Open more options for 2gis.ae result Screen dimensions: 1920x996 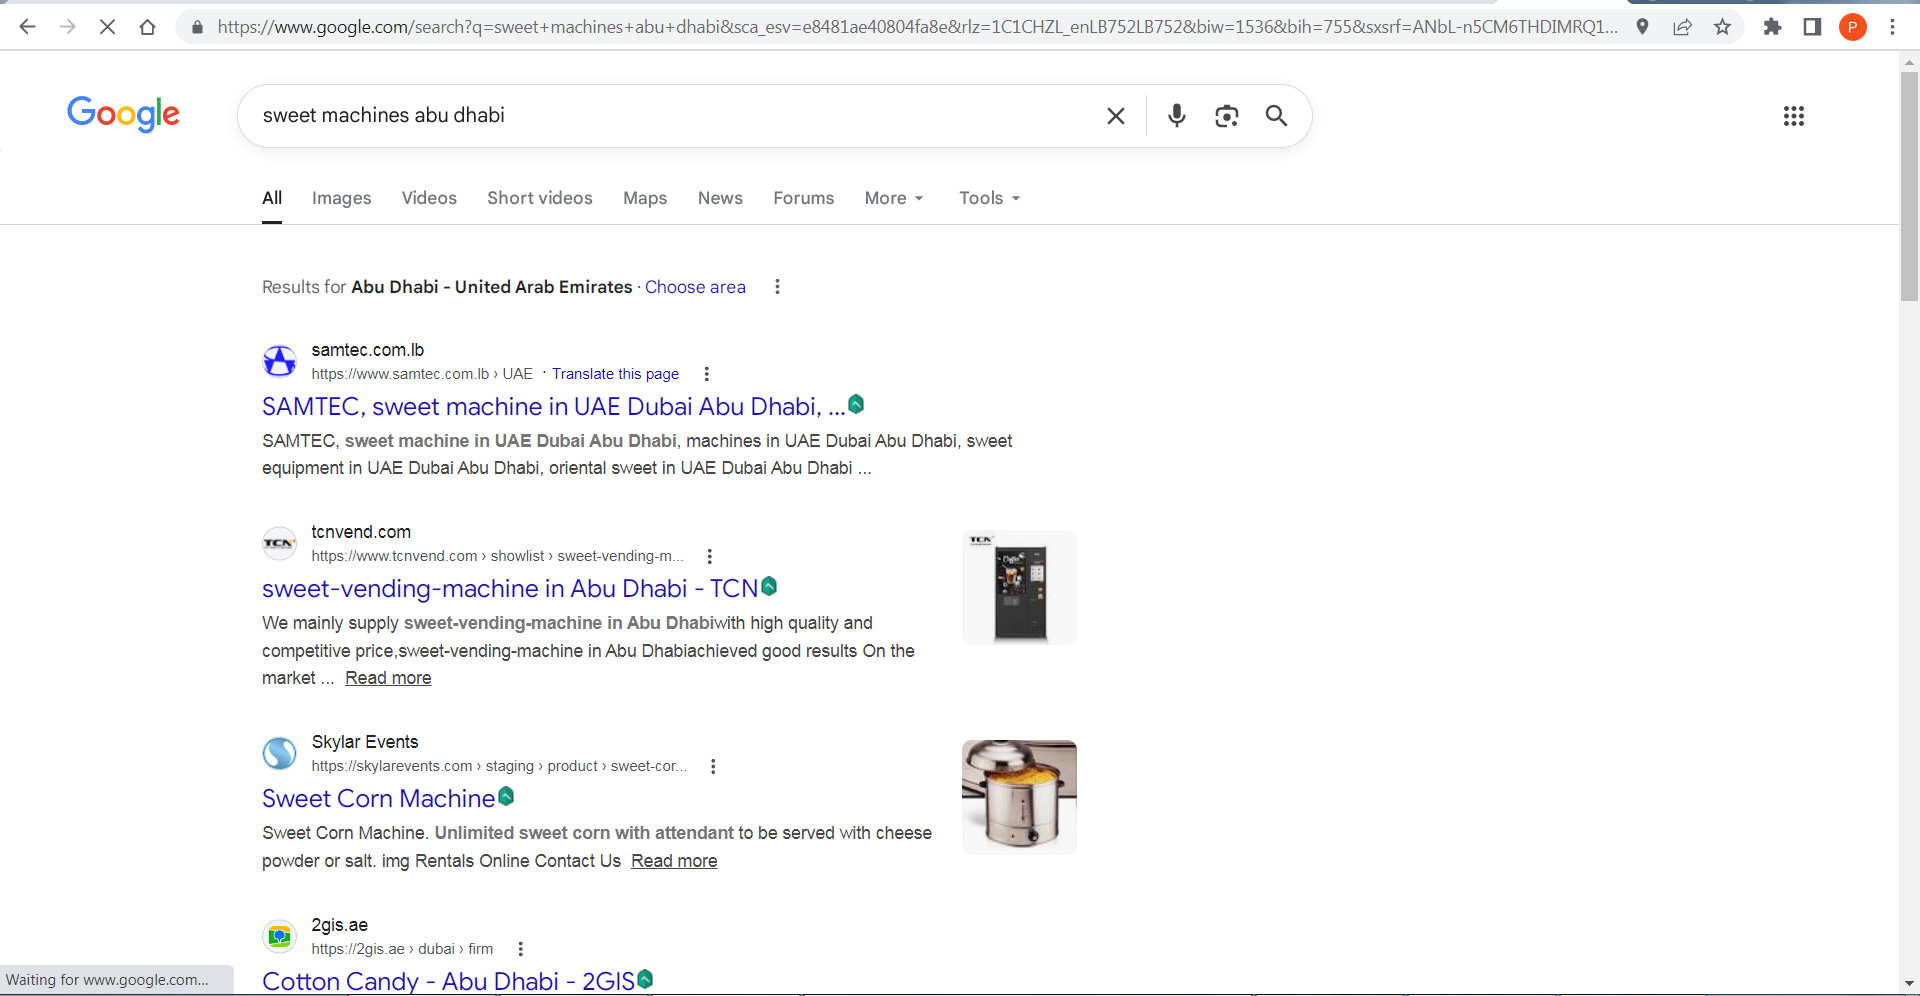pos(521,949)
